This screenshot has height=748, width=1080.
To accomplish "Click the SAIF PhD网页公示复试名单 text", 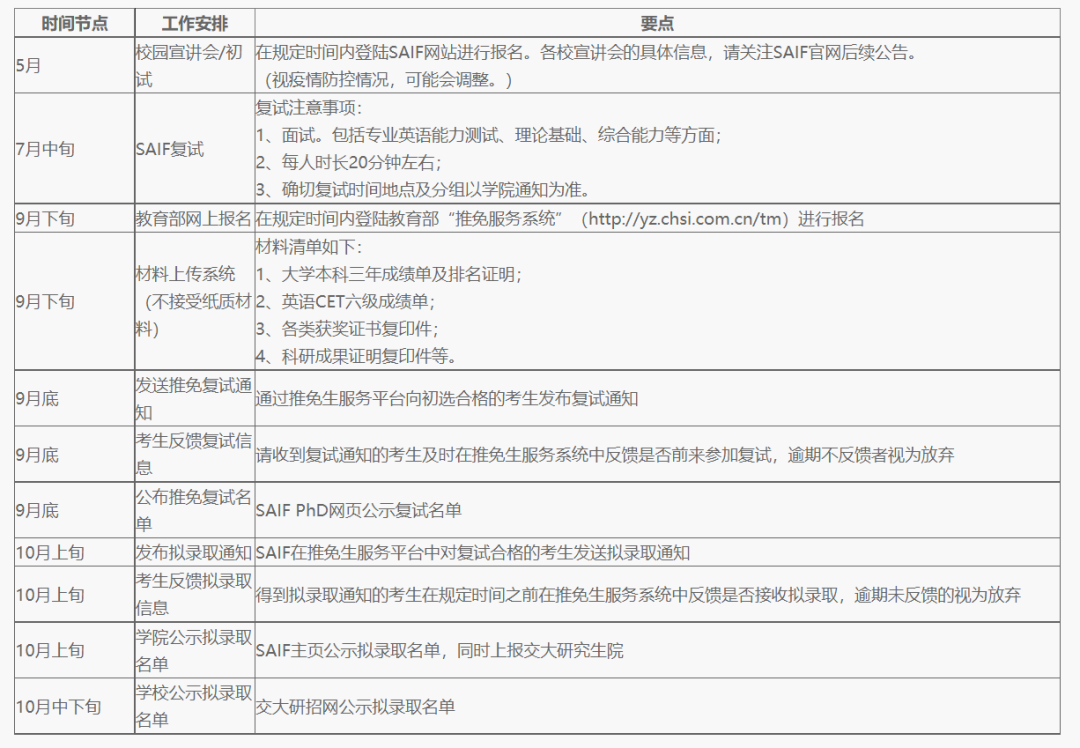I will (358, 510).
